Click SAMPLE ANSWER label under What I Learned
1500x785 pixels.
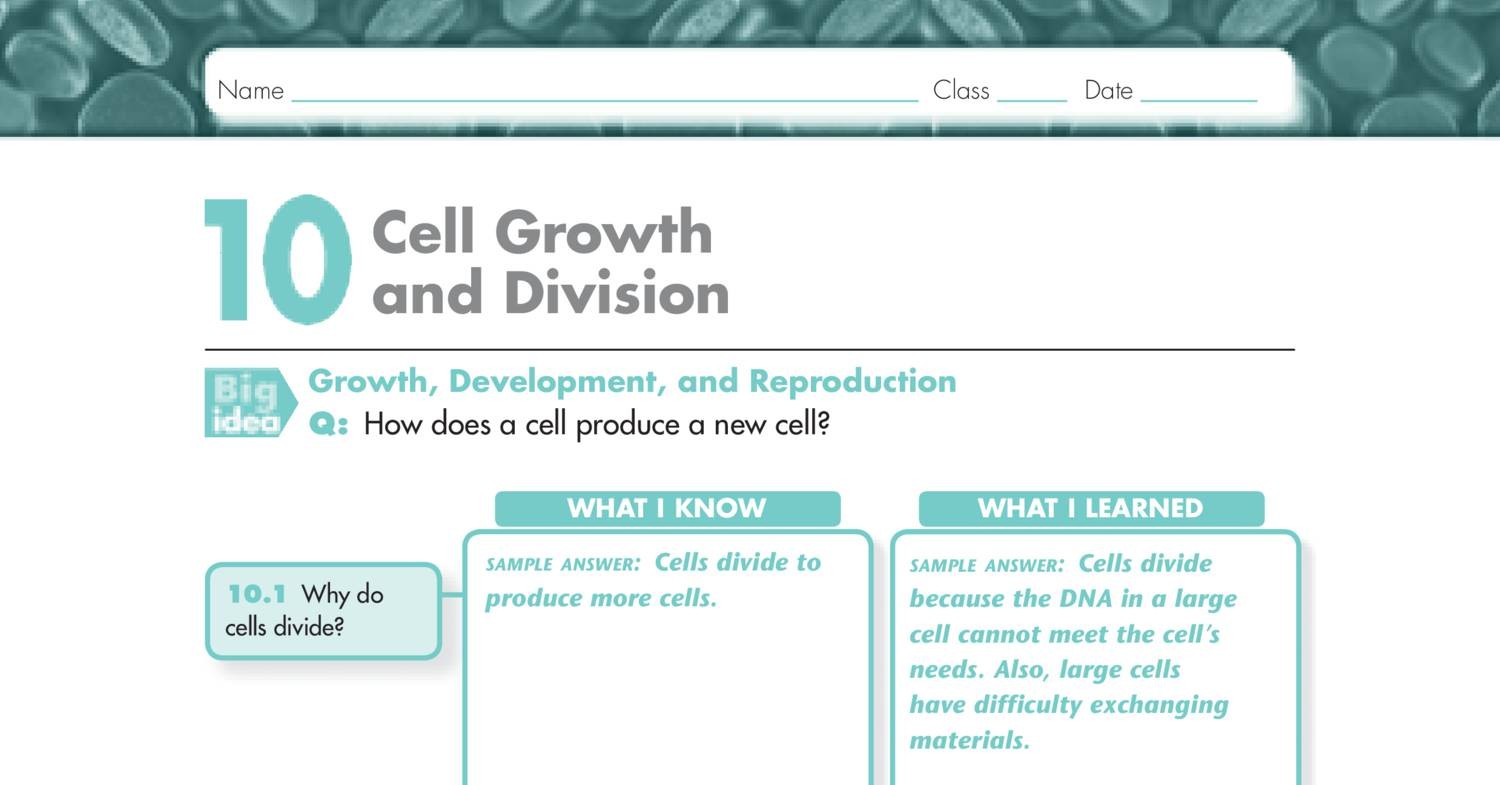pyautogui.click(x=986, y=566)
